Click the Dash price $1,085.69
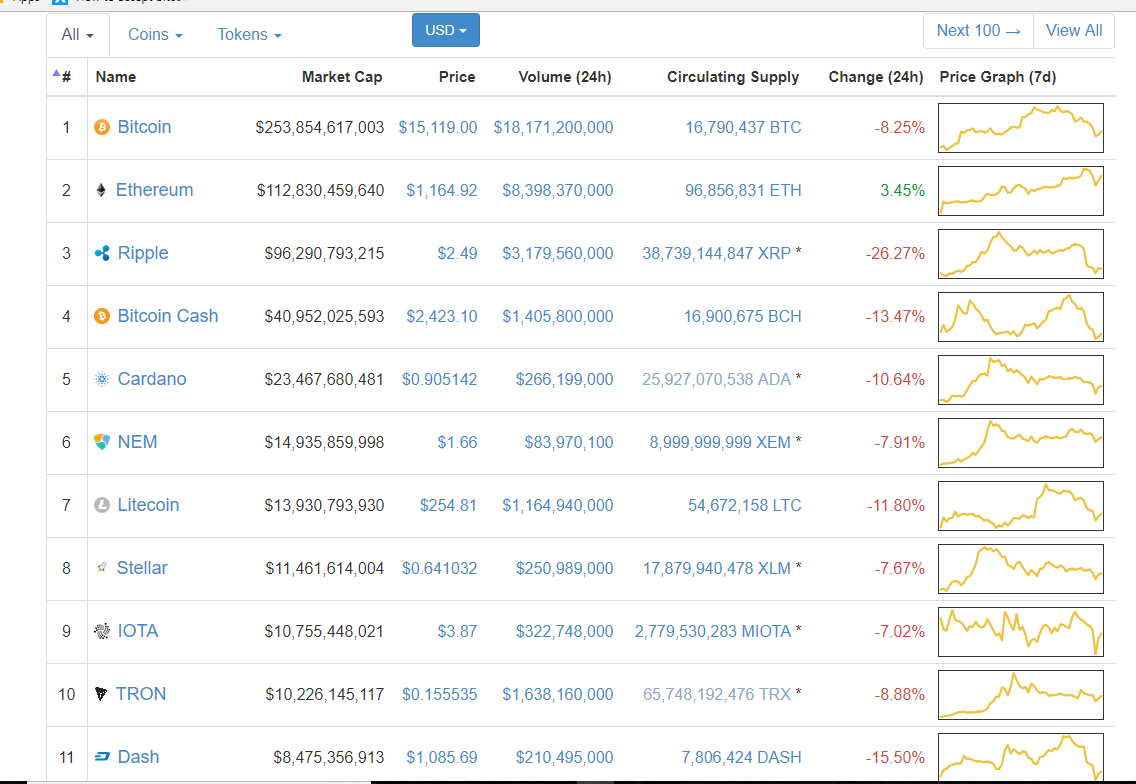The height and width of the screenshot is (784, 1136). [x=441, y=757]
